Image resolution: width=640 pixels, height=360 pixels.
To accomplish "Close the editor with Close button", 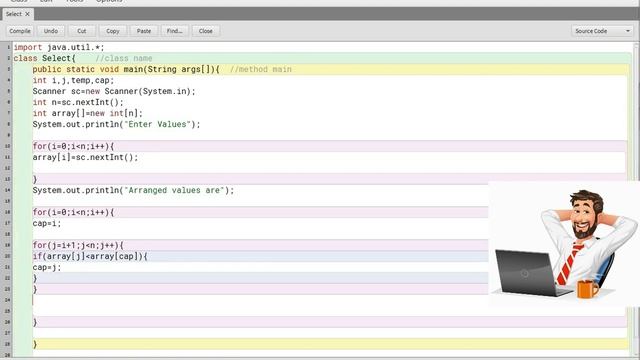I will (206, 31).
